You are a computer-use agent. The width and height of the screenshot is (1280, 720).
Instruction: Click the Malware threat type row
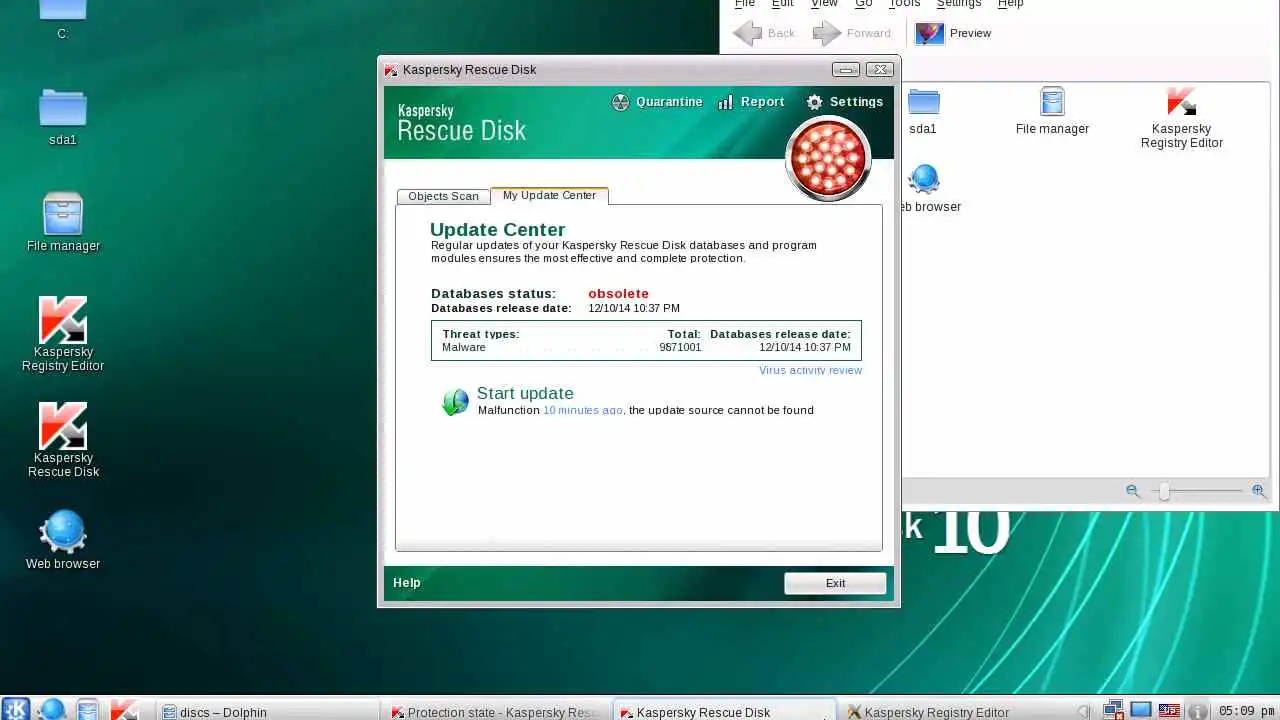[646, 347]
